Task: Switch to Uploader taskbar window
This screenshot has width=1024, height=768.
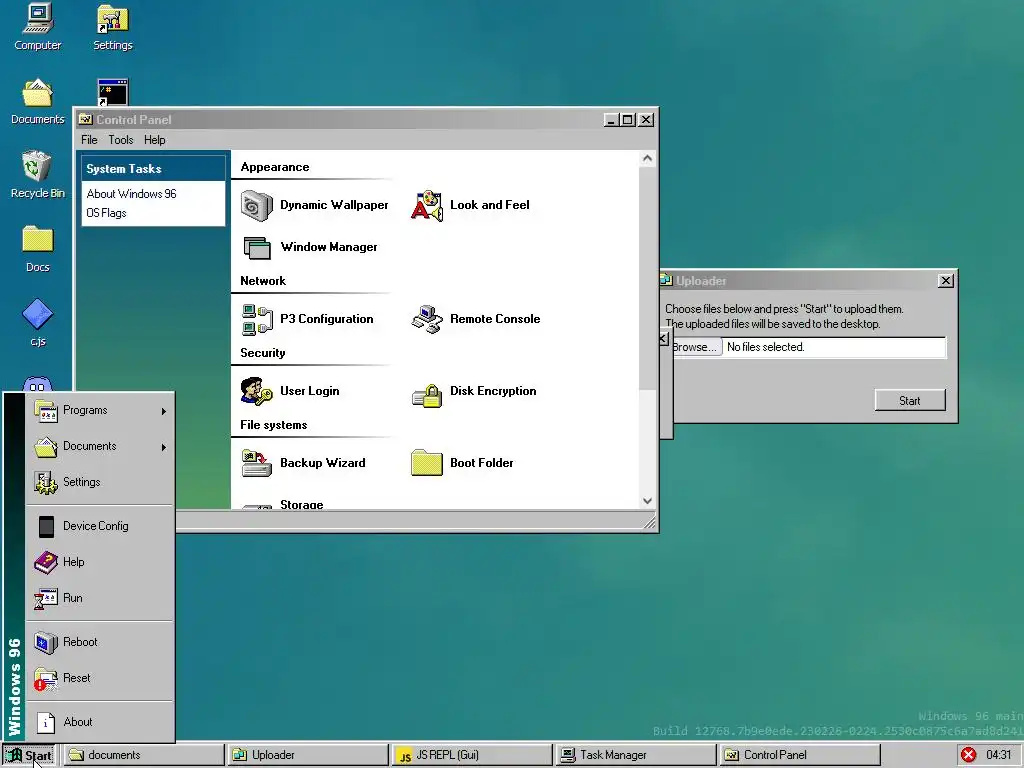Action: [308, 755]
